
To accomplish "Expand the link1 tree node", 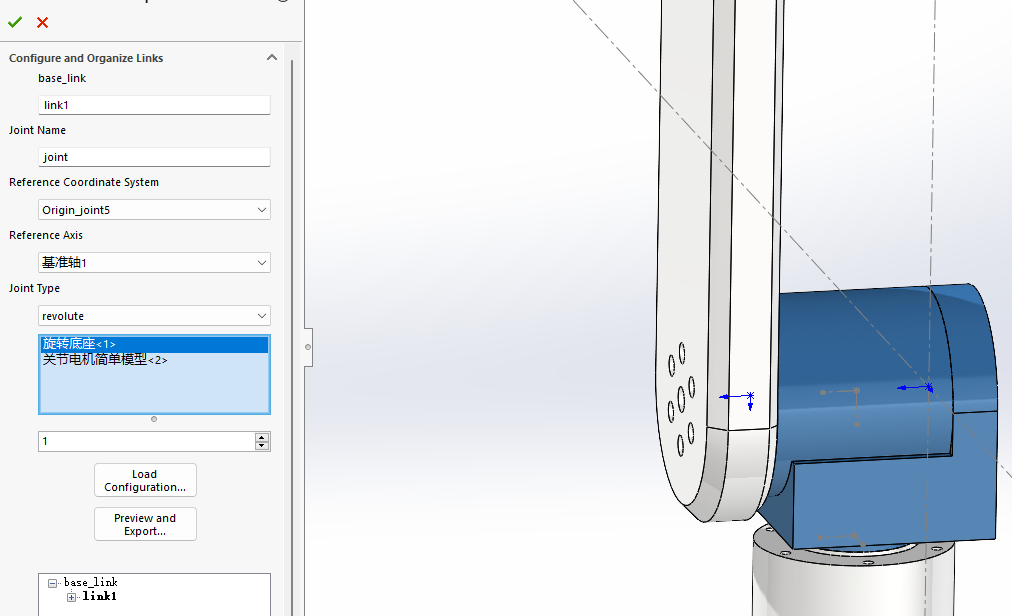I will pos(72,597).
